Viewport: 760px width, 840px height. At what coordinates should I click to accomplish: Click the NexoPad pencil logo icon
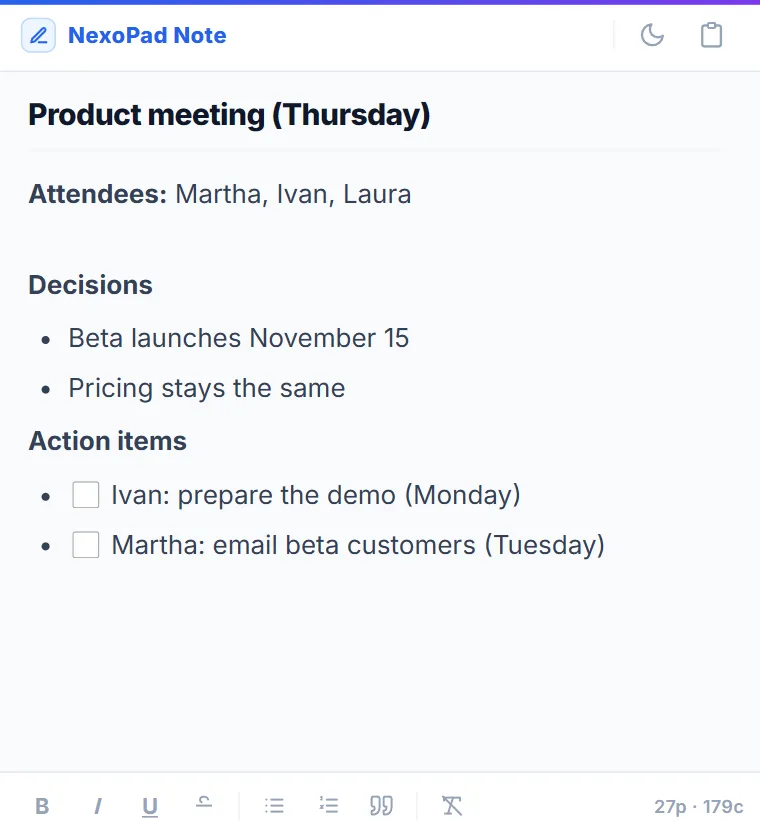[x=38, y=35]
